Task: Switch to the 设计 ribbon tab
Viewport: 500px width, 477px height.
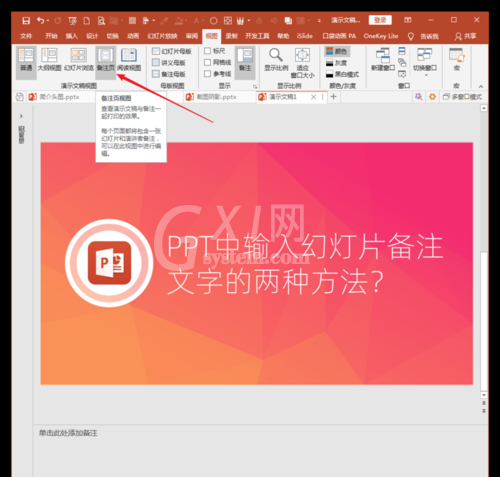Action: (92, 36)
